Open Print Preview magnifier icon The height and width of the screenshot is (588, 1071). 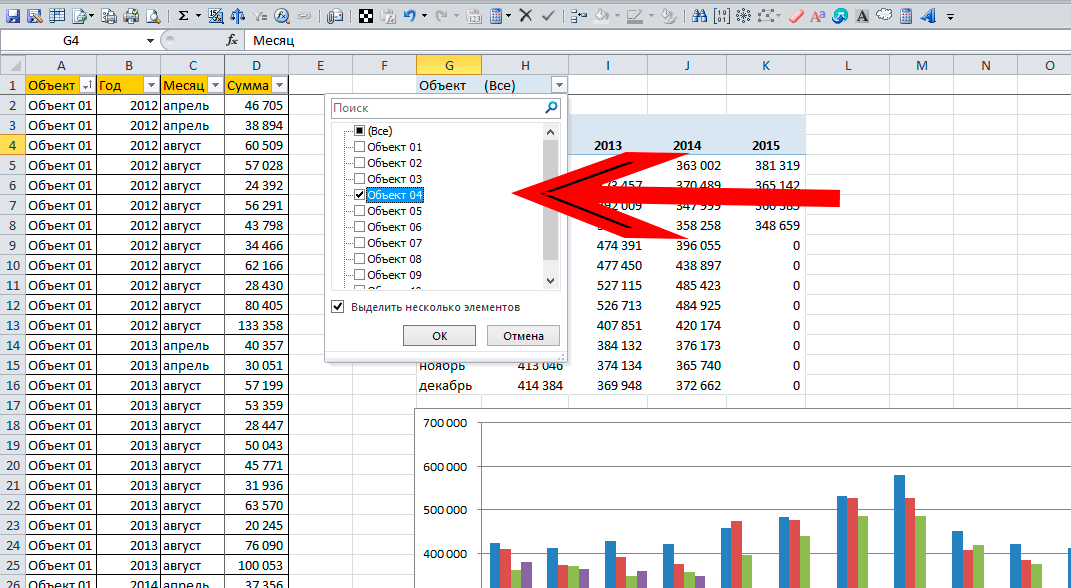coord(153,15)
